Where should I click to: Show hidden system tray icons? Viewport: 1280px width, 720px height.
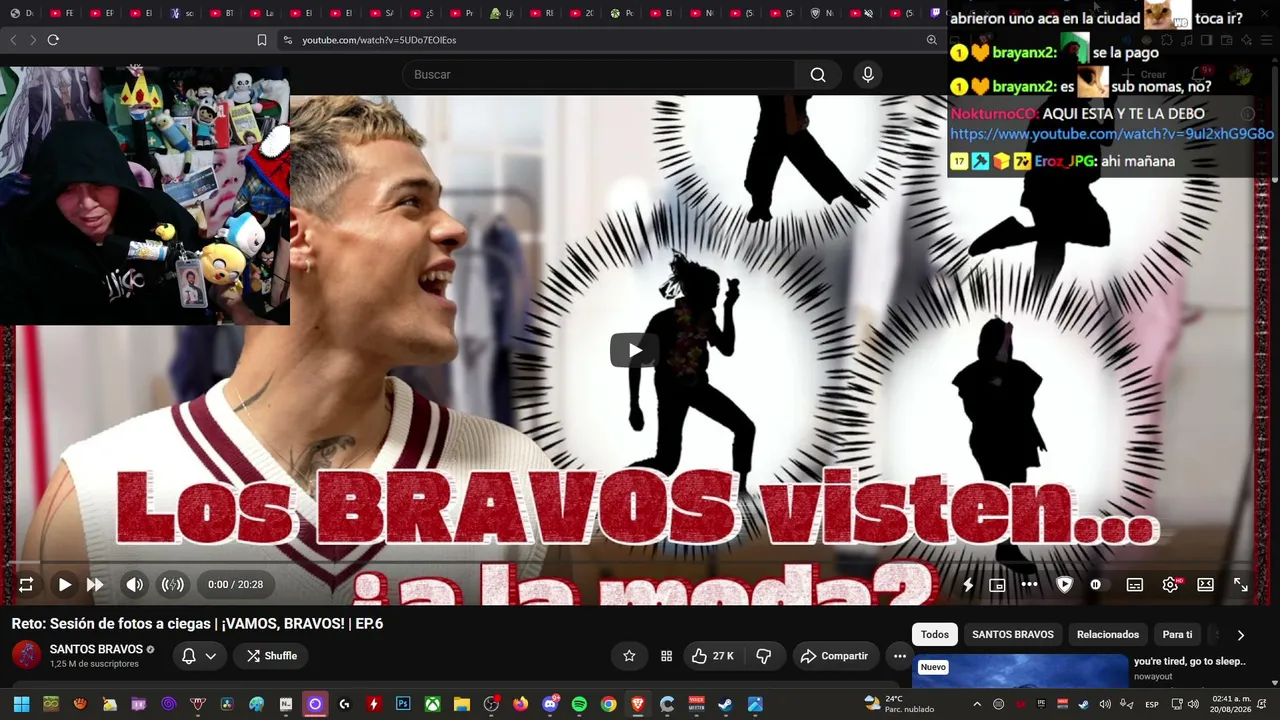click(x=977, y=704)
